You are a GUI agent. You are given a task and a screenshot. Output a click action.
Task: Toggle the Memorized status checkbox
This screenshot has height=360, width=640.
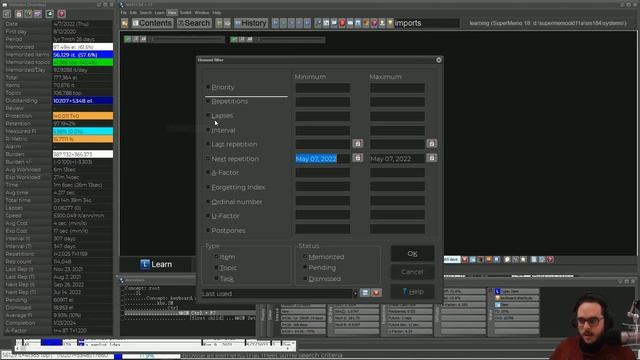(305, 256)
